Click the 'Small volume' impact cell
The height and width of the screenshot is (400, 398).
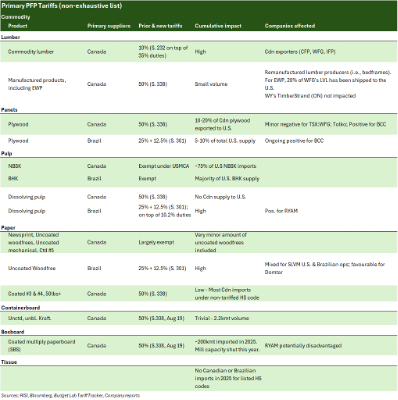[211, 84]
